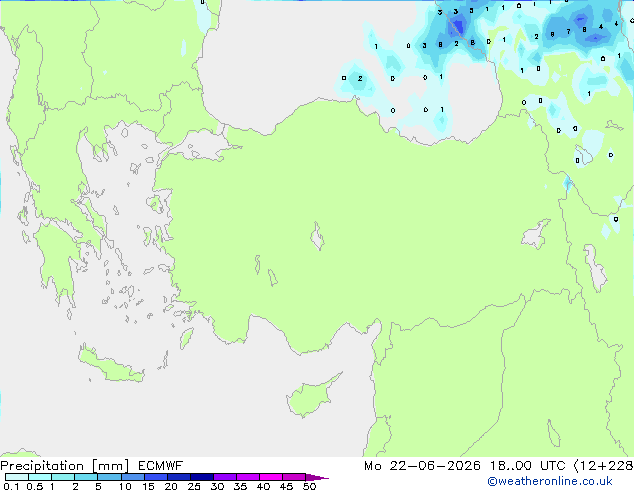Image resolution: width=634 pixels, height=490 pixels.
Task: Click the '50' legend scale label
Action: click(x=309, y=486)
